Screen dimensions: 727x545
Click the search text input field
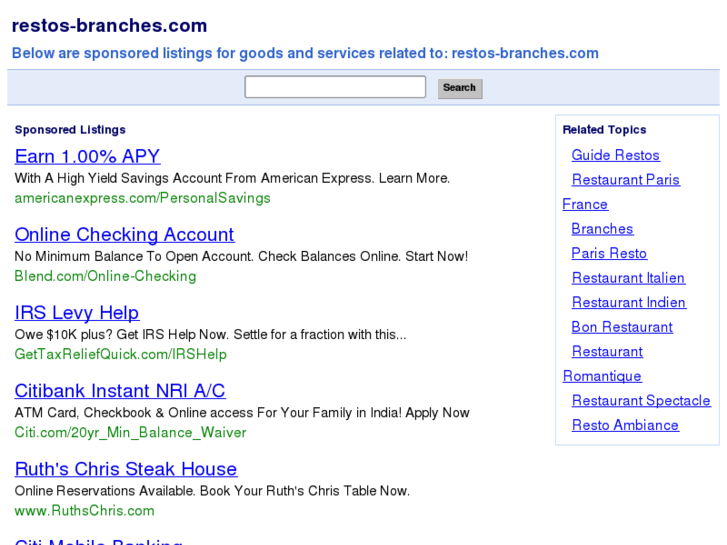pos(335,87)
